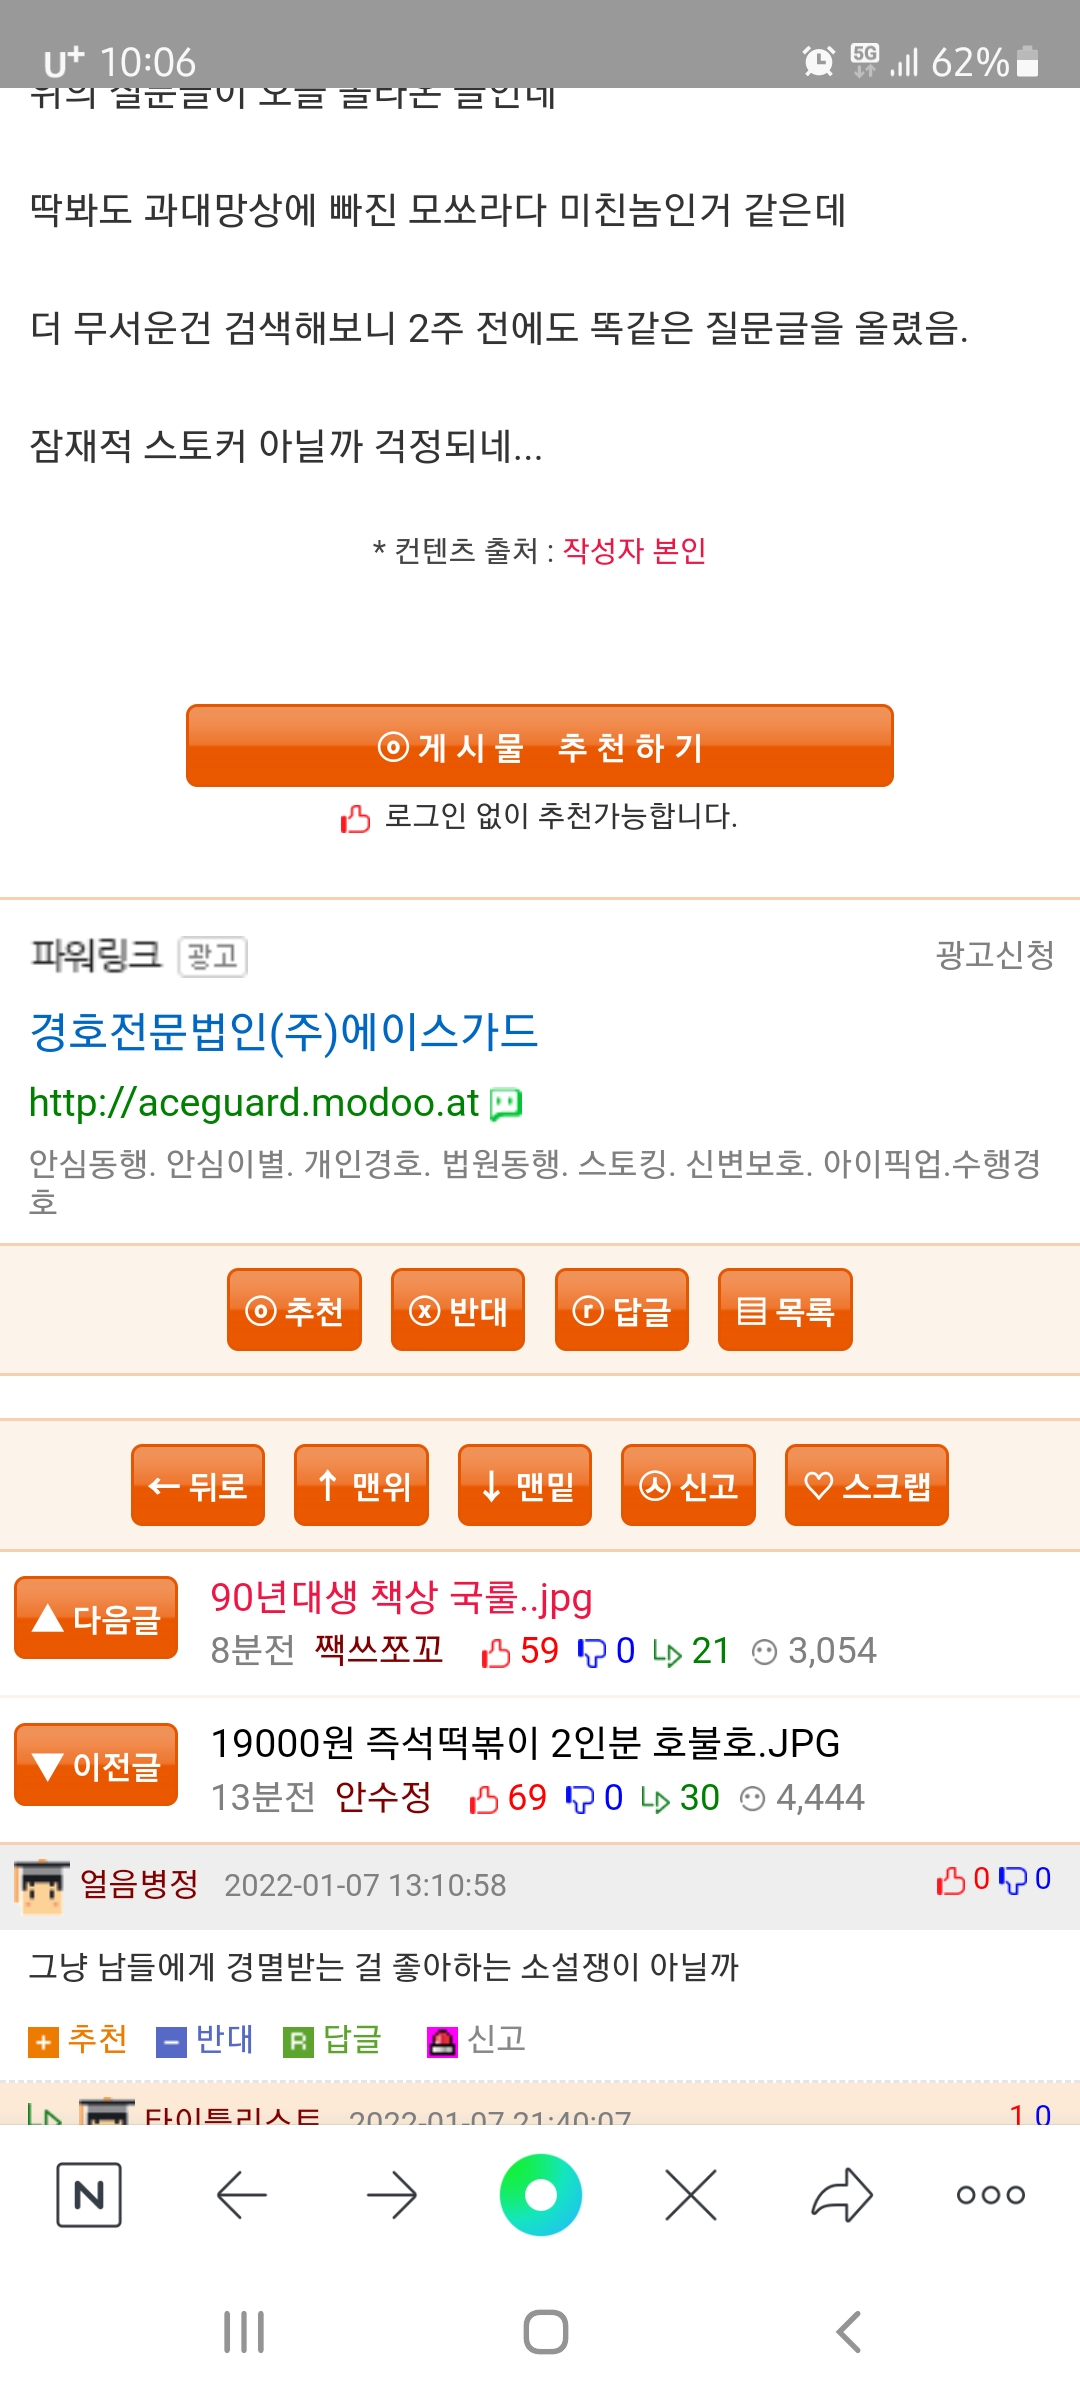Upvote 얼음병정's comment with 추천
This screenshot has width=1080, height=2400.
[79, 2039]
